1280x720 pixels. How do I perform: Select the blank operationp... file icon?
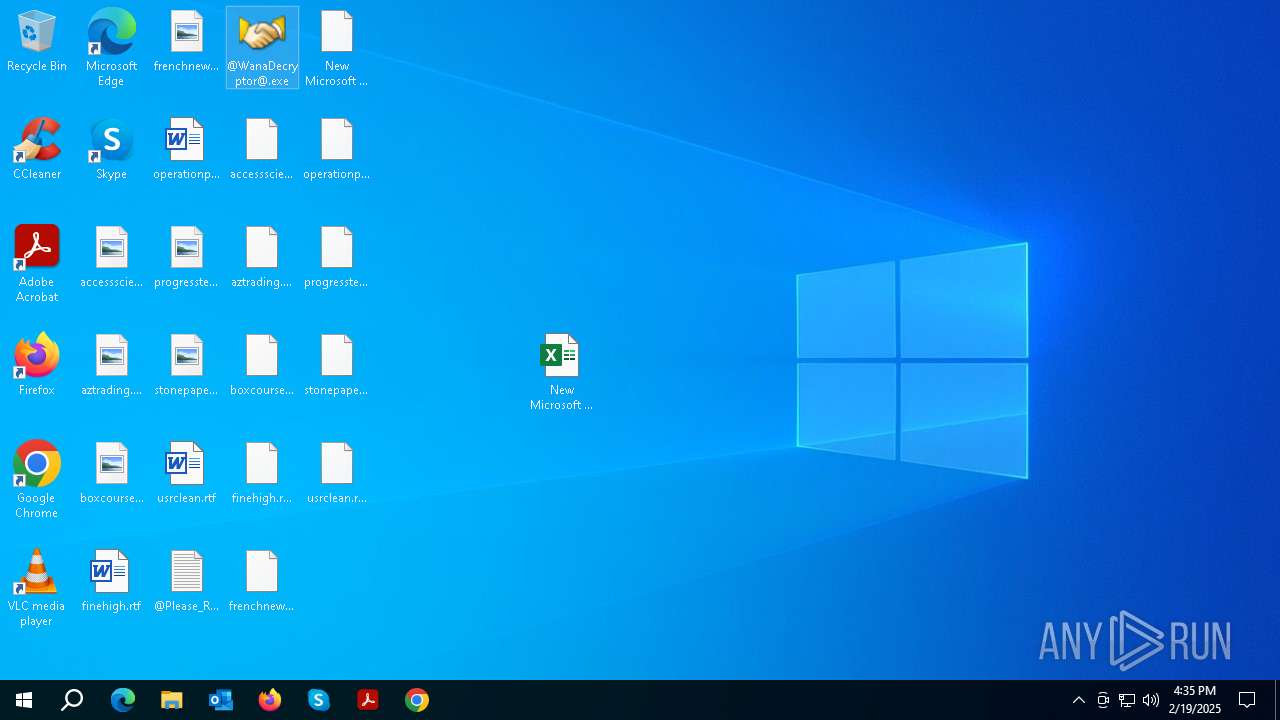[x=337, y=151]
